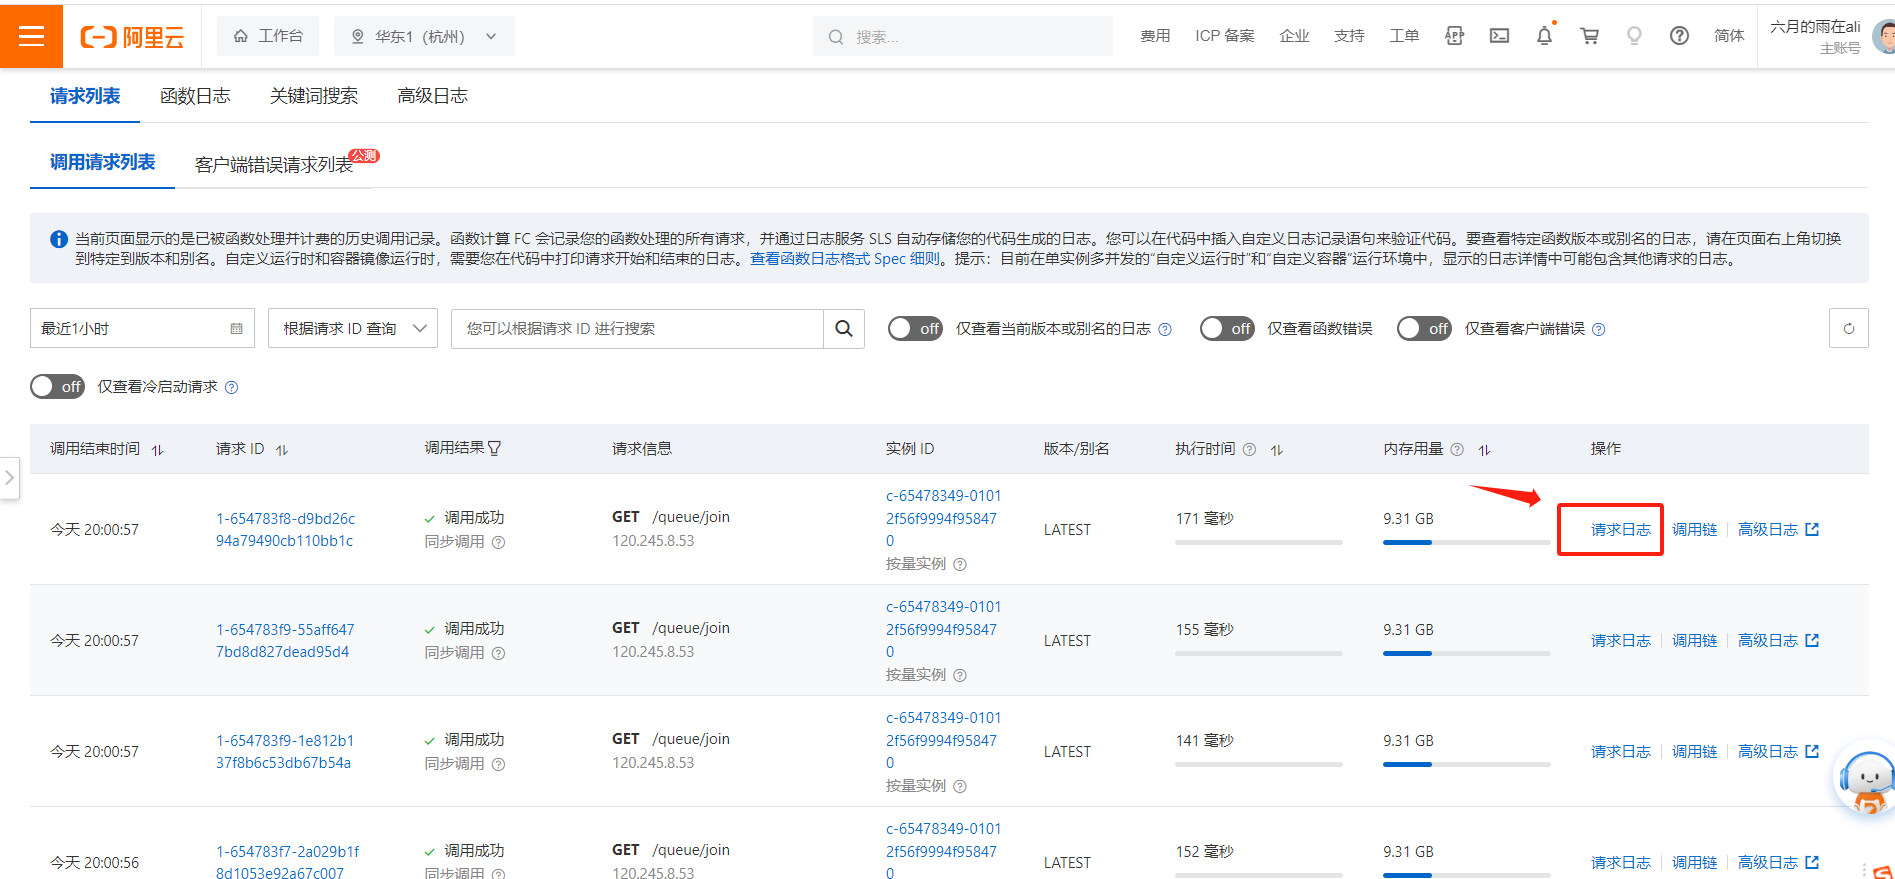The height and width of the screenshot is (879, 1895).
Task: Open 请求日志 for request 1-654783f9-55aff647
Action: (1621, 641)
